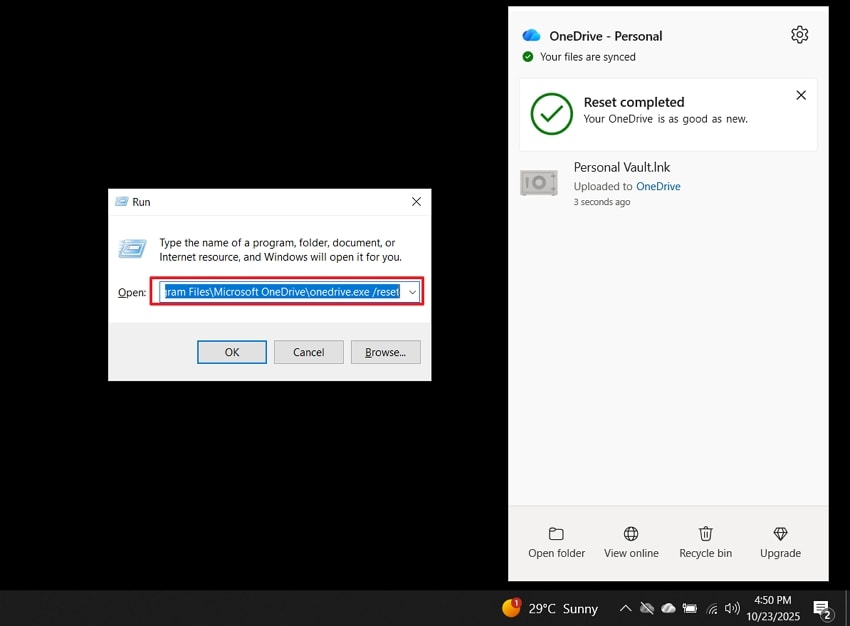The image size is (850, 626).
Task: Open the notification center from the taskbar
Action: click(x=823, y=608)
